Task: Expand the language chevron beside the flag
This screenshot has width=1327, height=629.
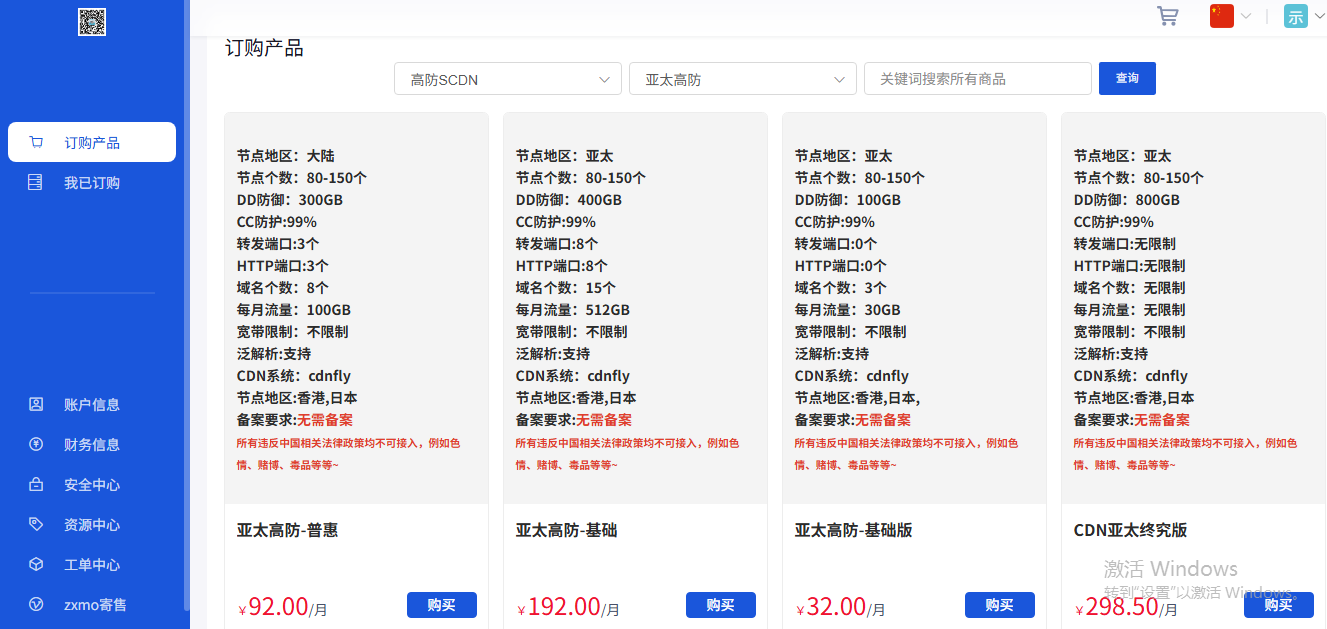Action: (x=1246, y=16)
